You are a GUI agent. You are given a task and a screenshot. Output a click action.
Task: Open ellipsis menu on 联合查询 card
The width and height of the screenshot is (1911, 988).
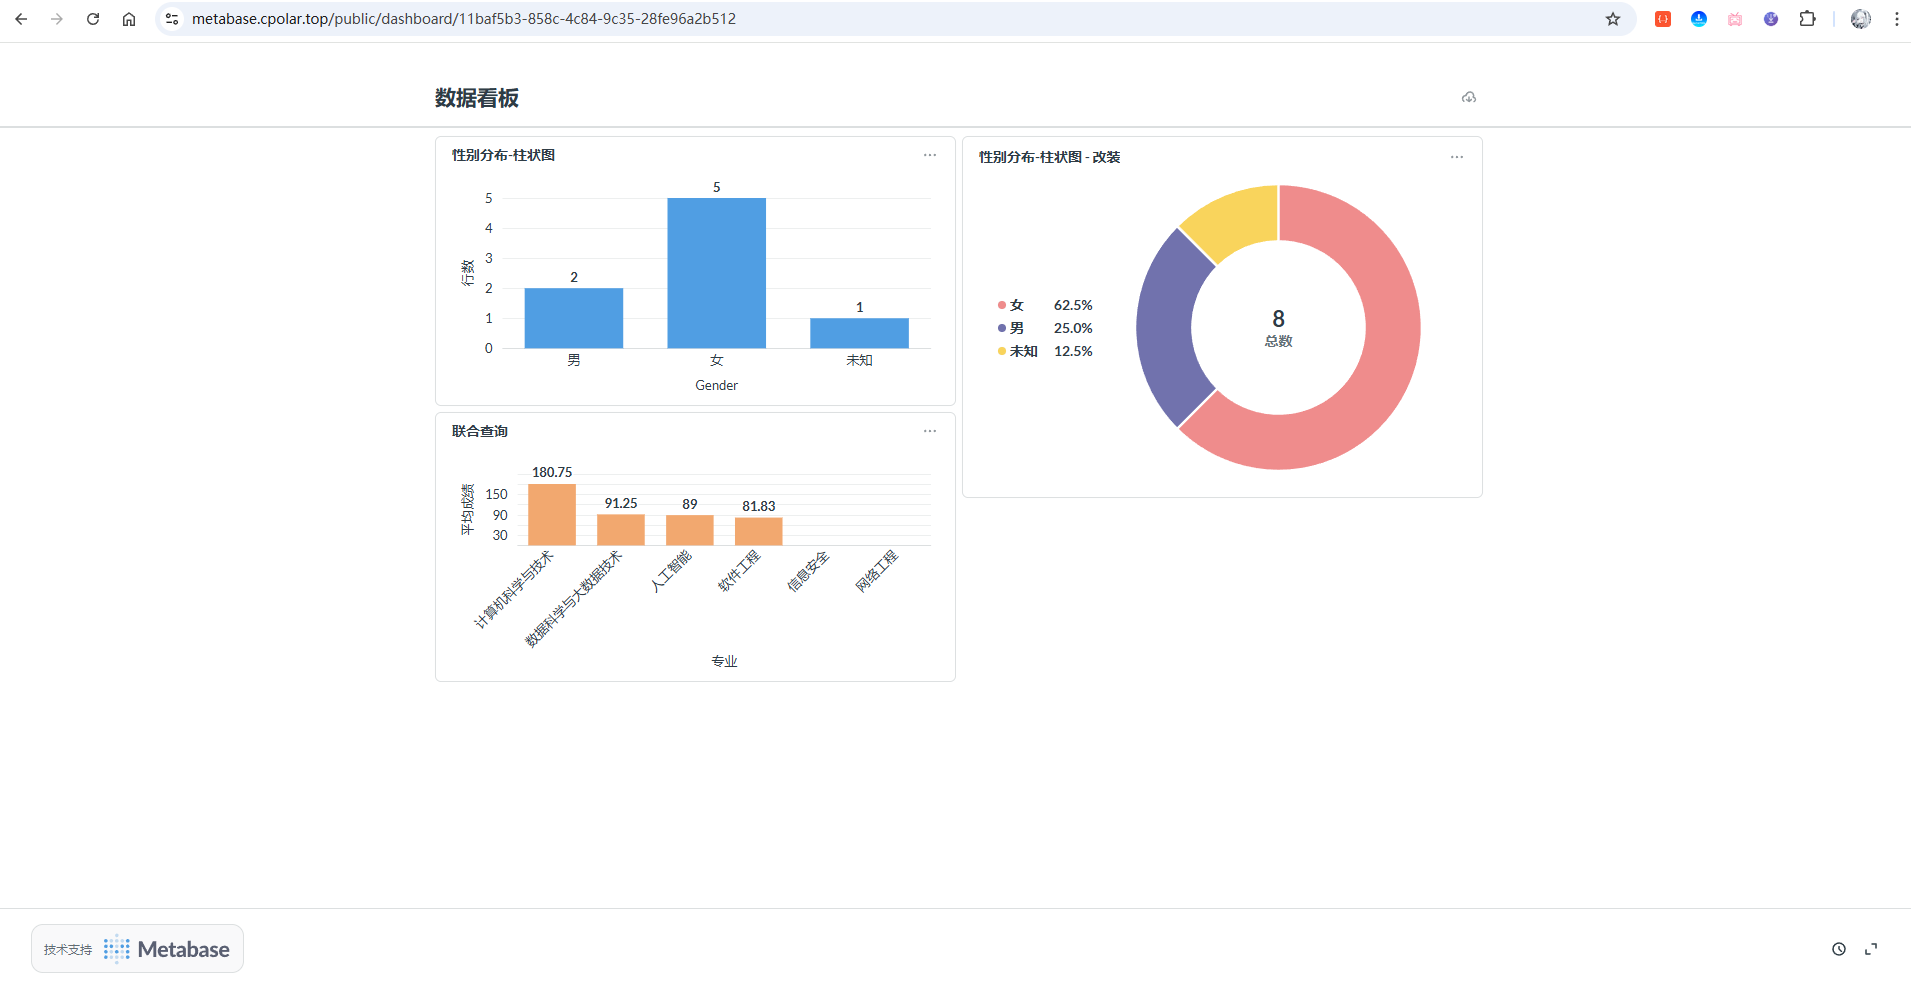pyautogui.click(x=930, y=431)
